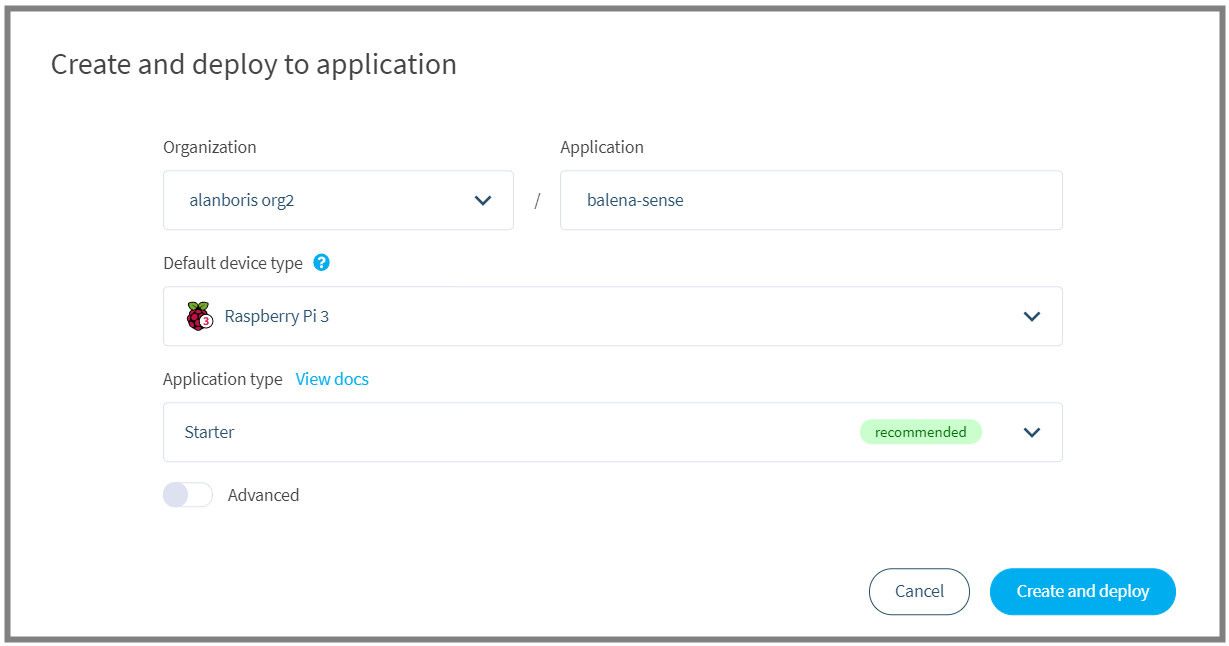Cancel the application creation dialog
Image resolution: width=1229 pixels, height=646 pixels.
click(x=919, y=591)
